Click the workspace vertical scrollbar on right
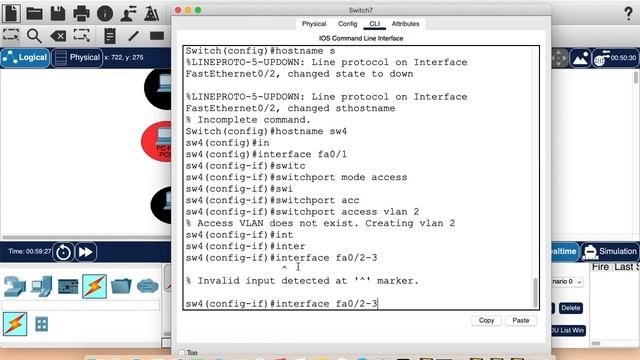 [636, 78]
